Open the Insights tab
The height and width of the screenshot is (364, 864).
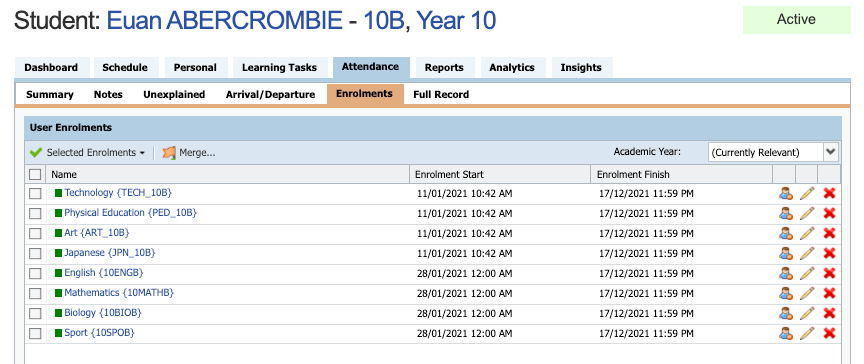tap(581, 68)
